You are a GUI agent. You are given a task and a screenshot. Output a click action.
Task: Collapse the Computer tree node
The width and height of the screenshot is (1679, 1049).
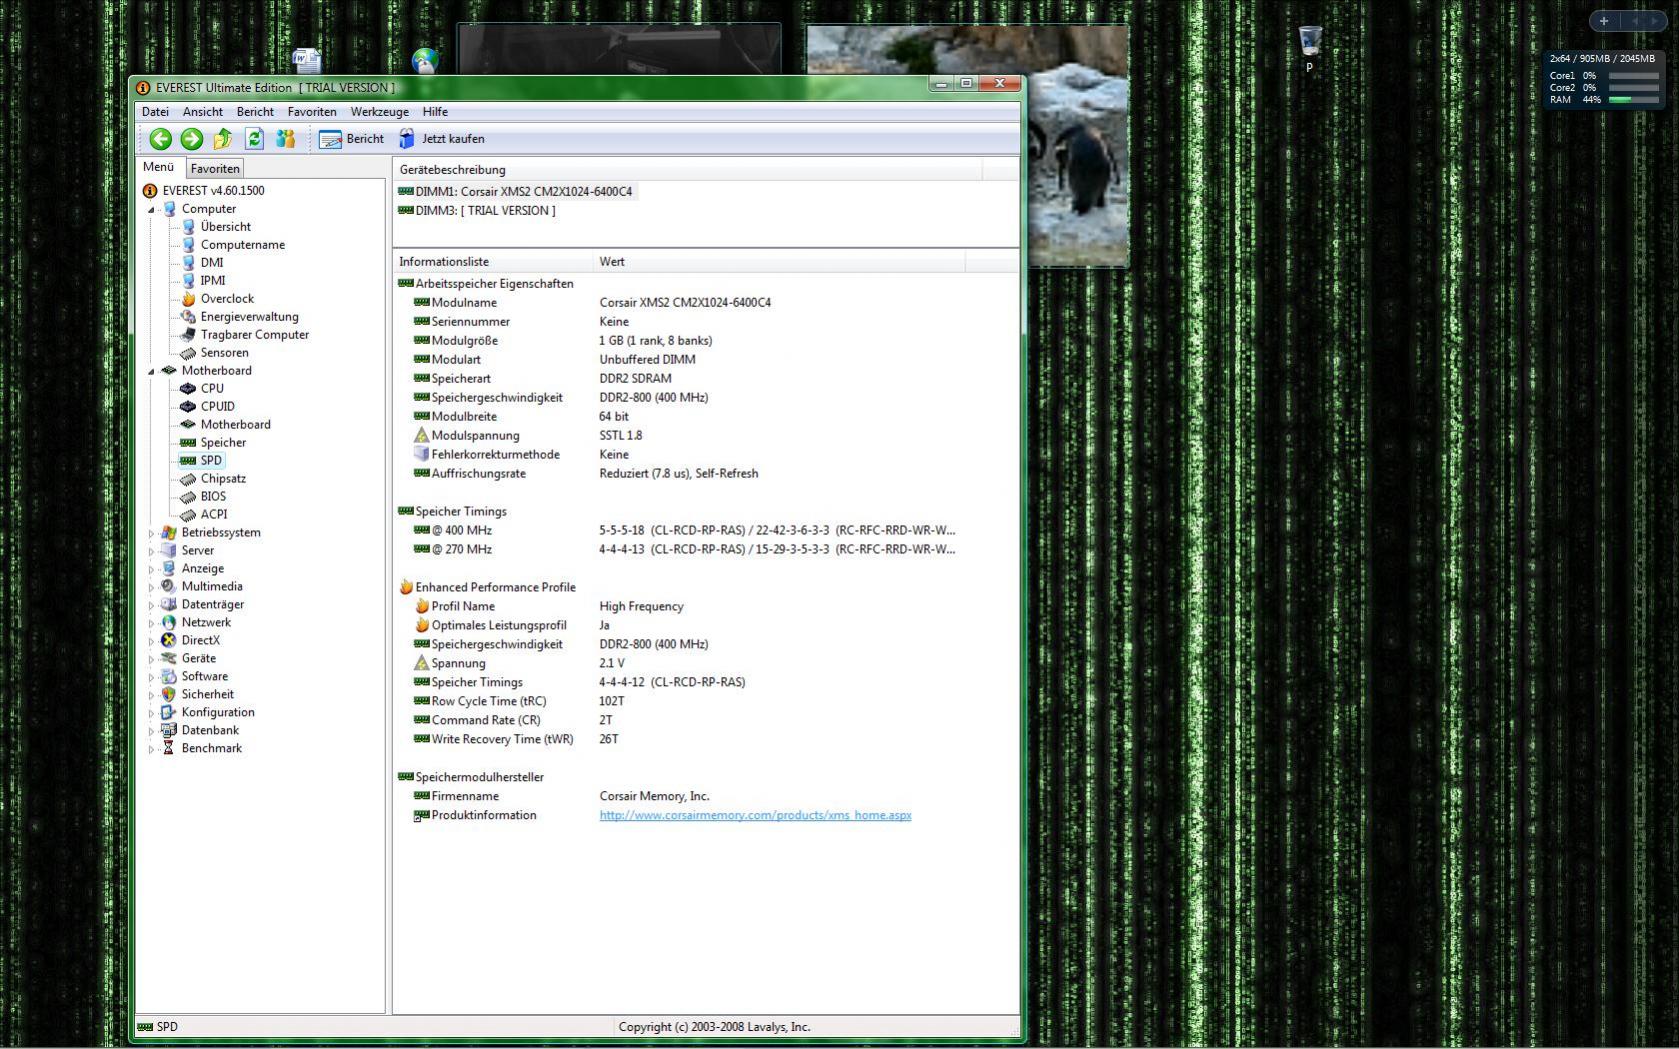(152, 210)
